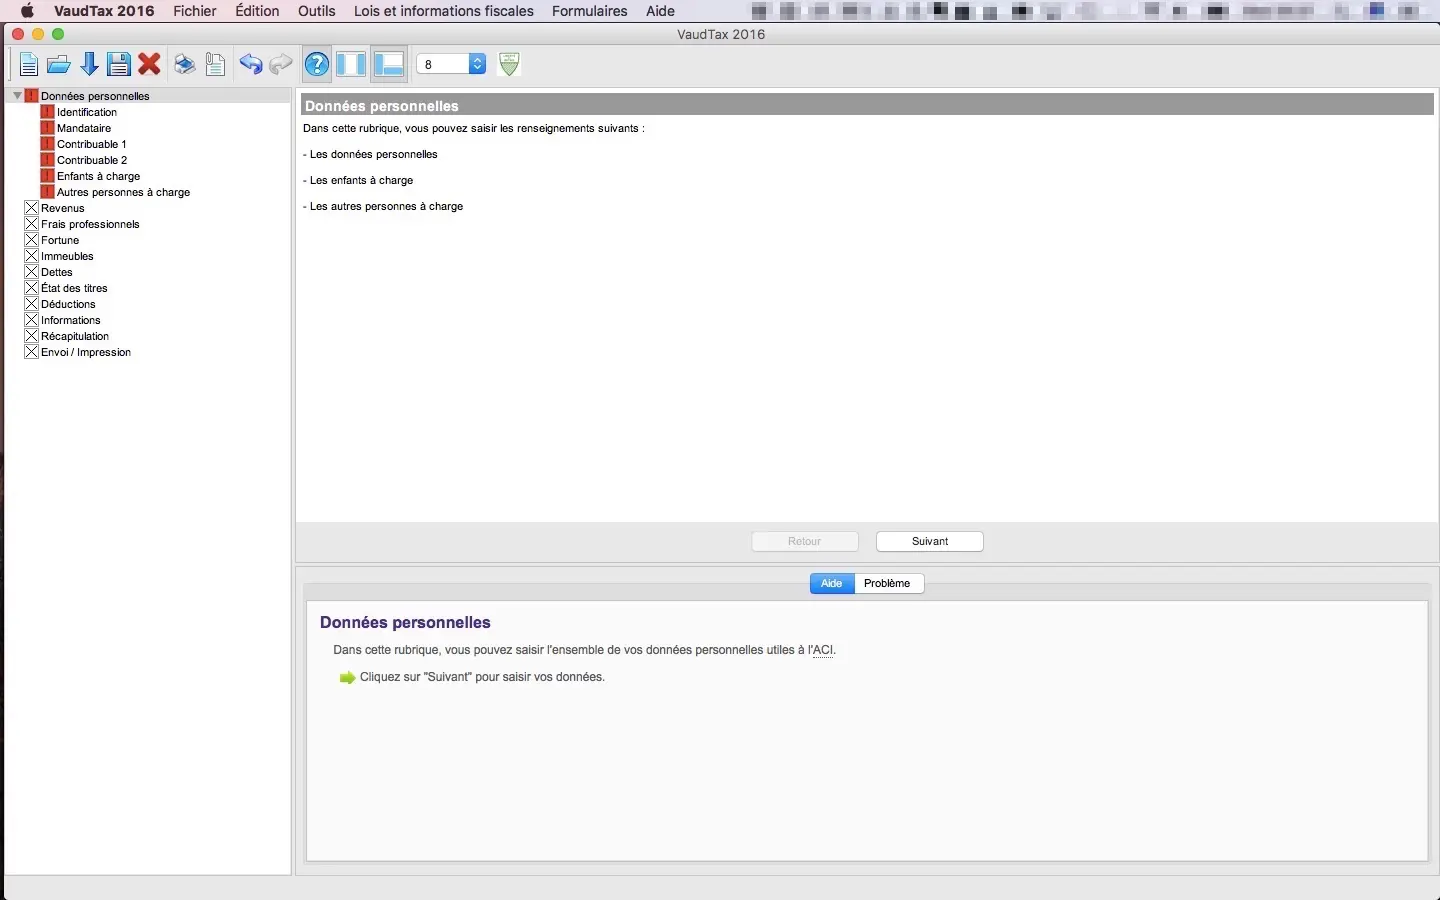The image size is (1440, 900).
Task: Open the Revenus section
Action: coord(63,208)
